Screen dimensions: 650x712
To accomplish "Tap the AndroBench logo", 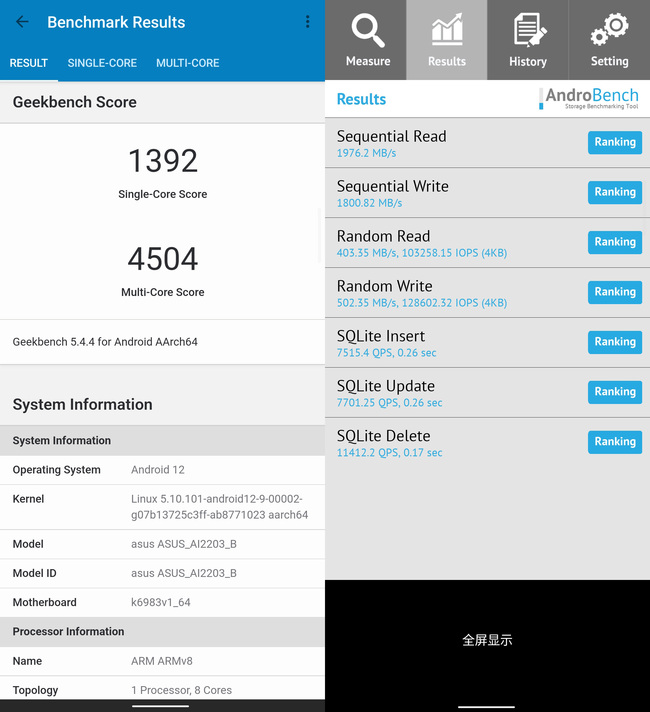I will tap(589, 99).
